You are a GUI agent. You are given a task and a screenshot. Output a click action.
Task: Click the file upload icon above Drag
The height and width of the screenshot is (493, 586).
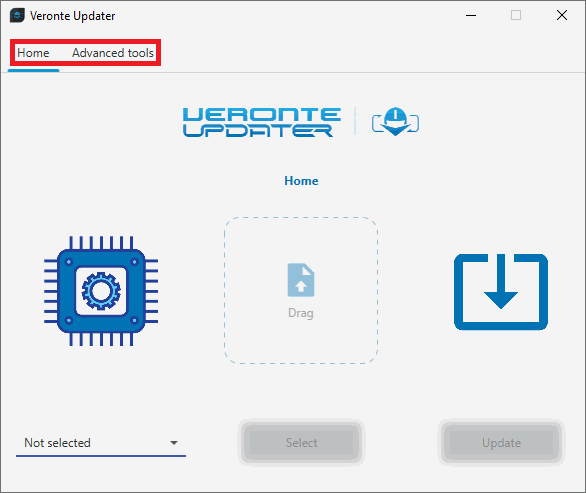point(301,280)
